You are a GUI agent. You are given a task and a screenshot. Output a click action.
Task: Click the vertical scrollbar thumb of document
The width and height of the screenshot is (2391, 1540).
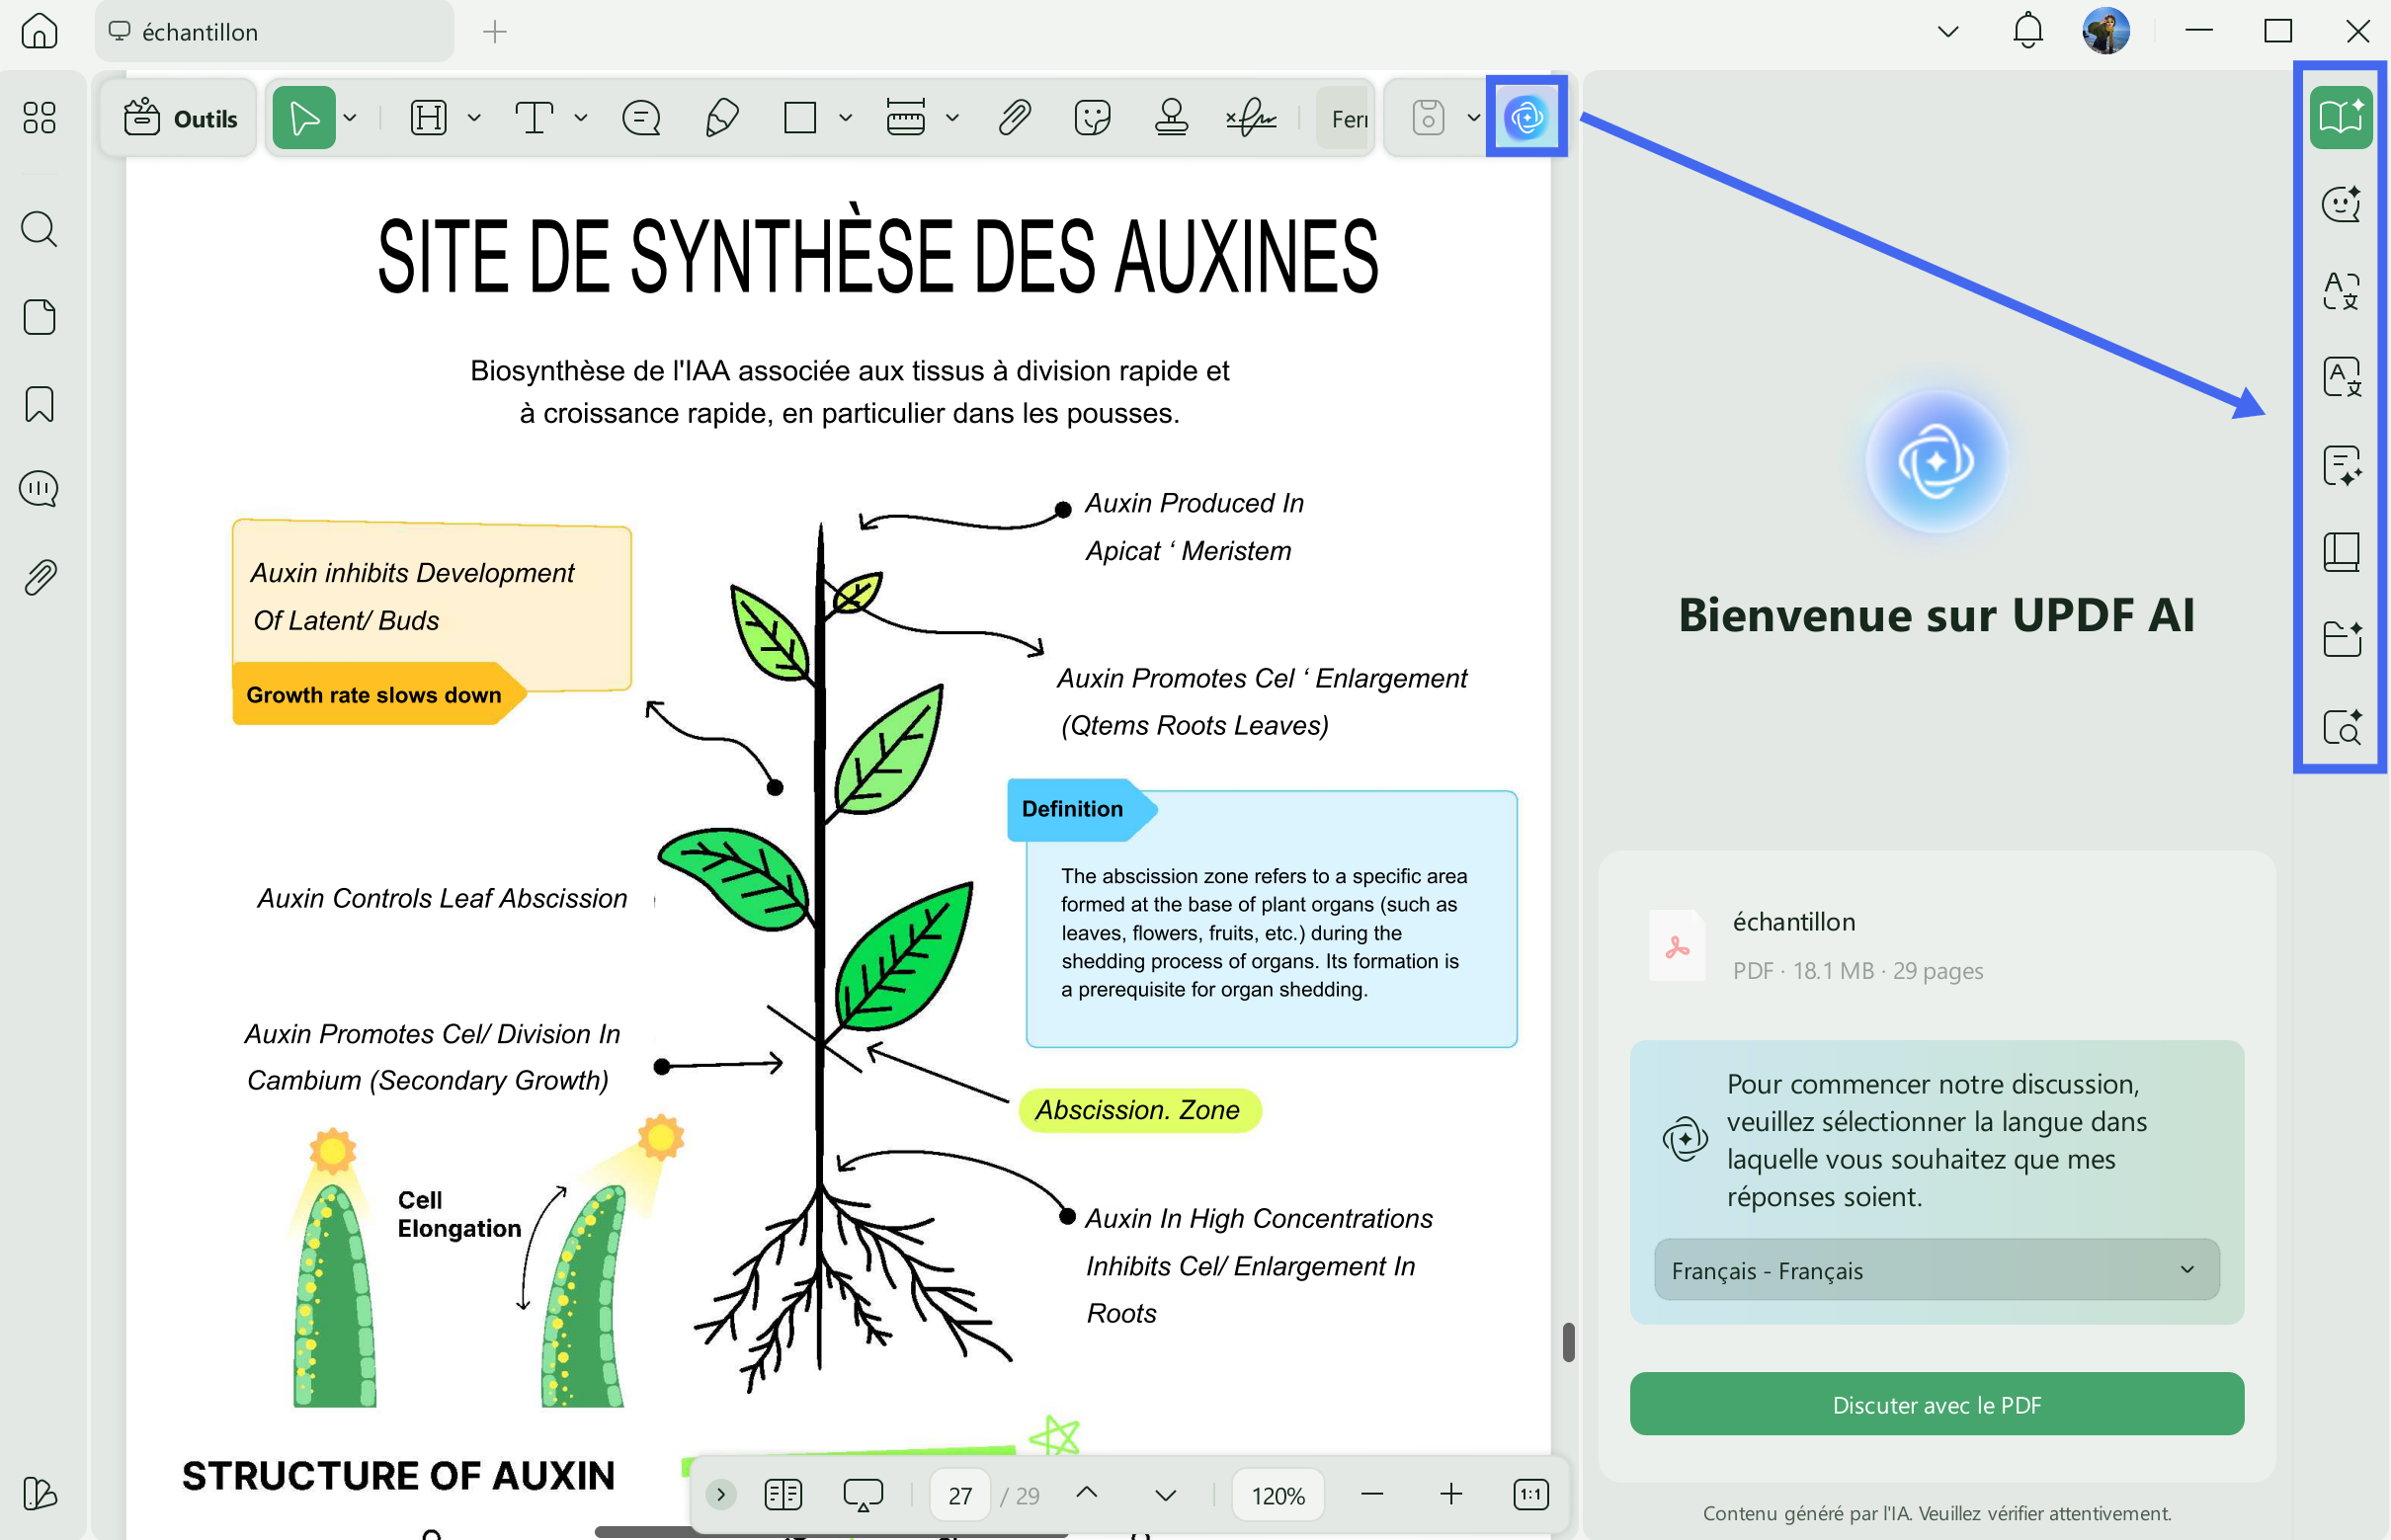tap(1568, 1342)
